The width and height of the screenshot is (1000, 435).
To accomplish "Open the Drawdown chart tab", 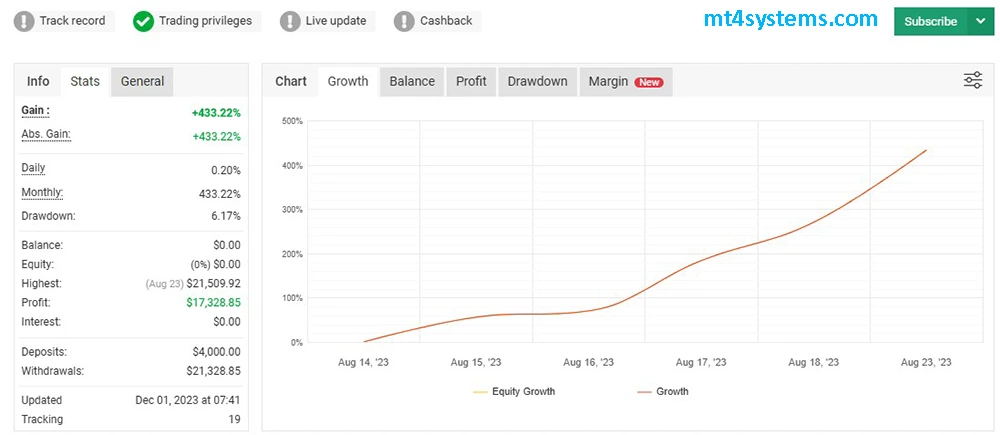I will coord(537,82).
